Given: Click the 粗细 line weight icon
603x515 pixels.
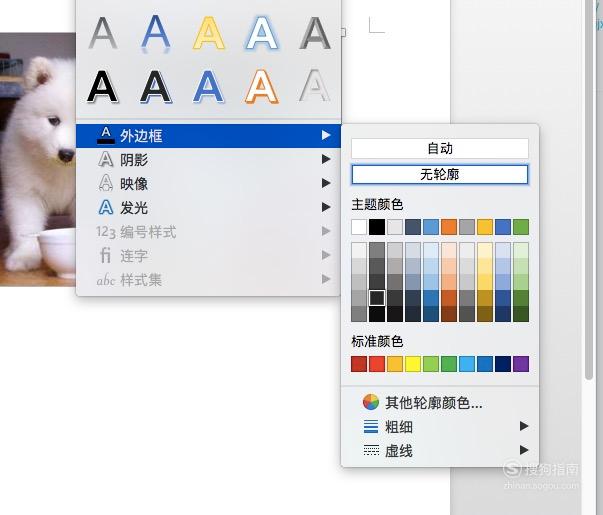Looking at the screenshot, I should 371,426.
